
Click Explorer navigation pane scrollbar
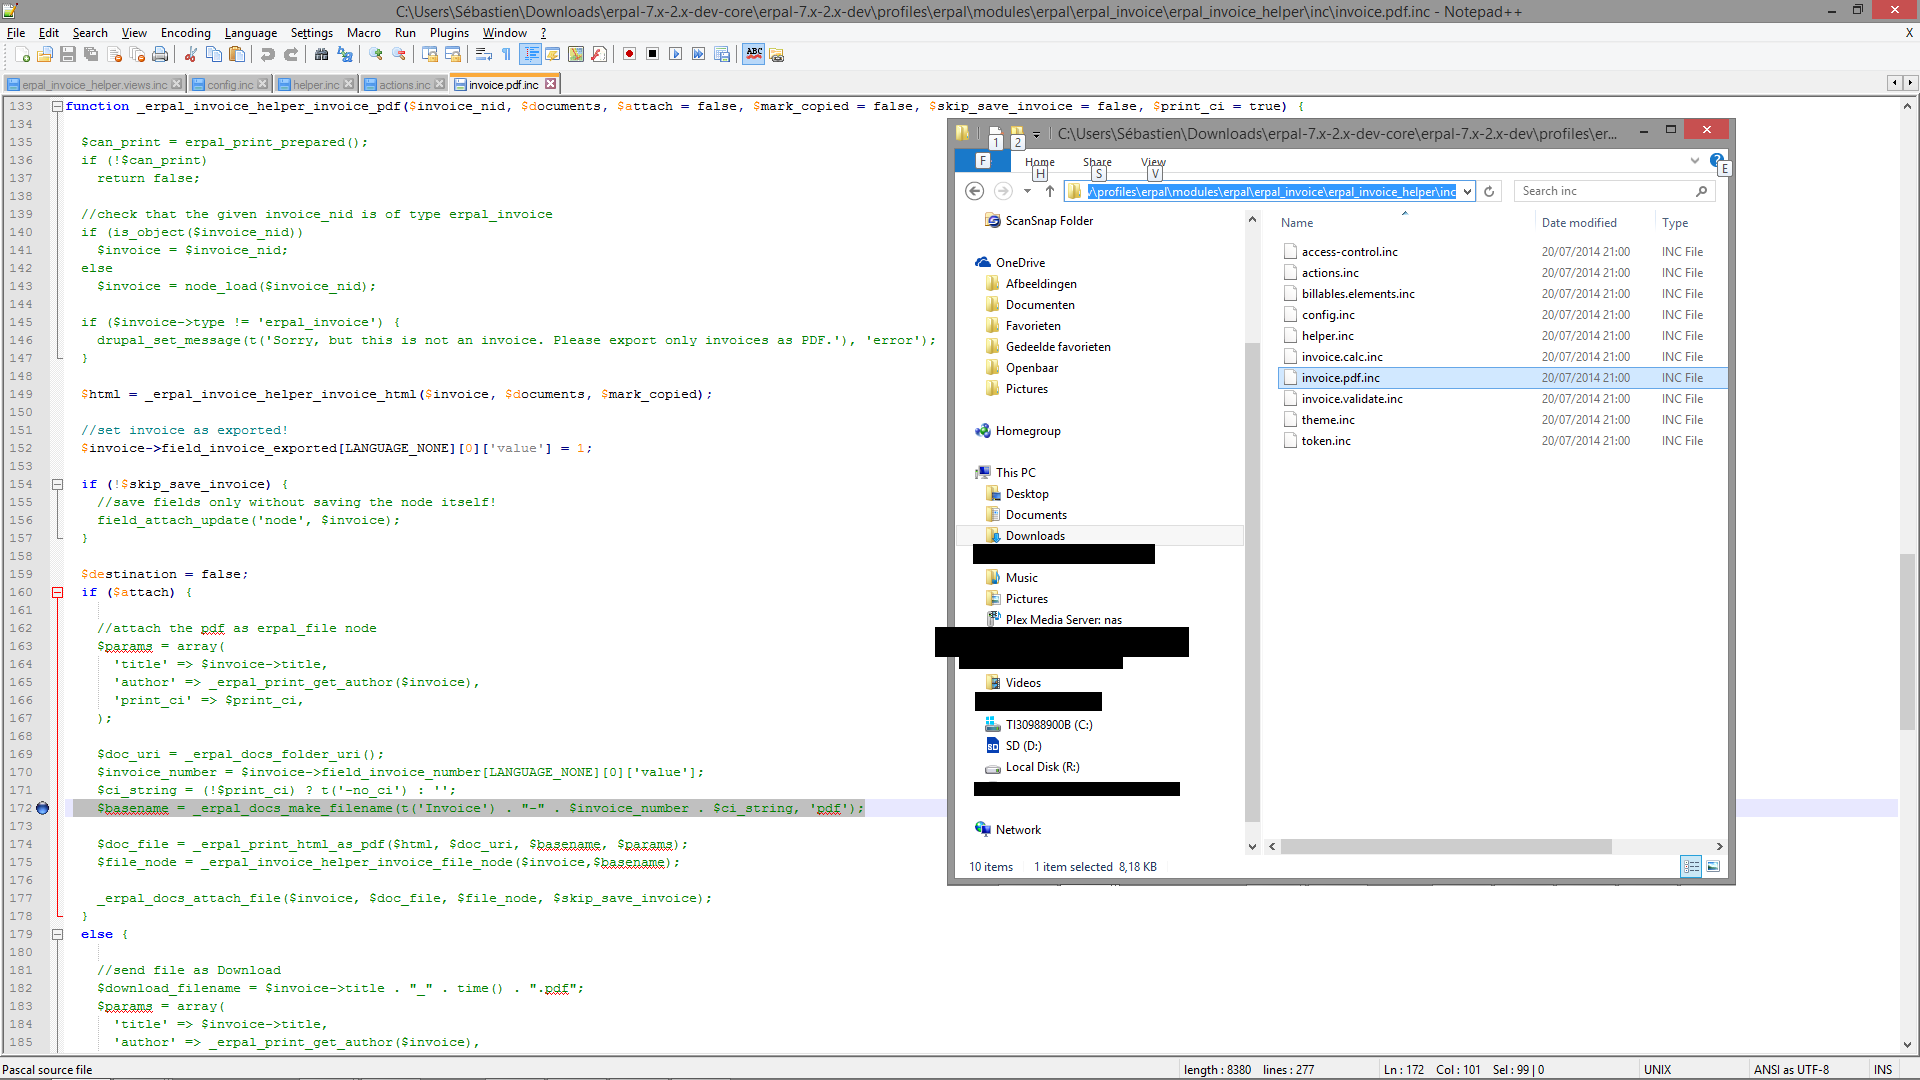click(1252, 581)
